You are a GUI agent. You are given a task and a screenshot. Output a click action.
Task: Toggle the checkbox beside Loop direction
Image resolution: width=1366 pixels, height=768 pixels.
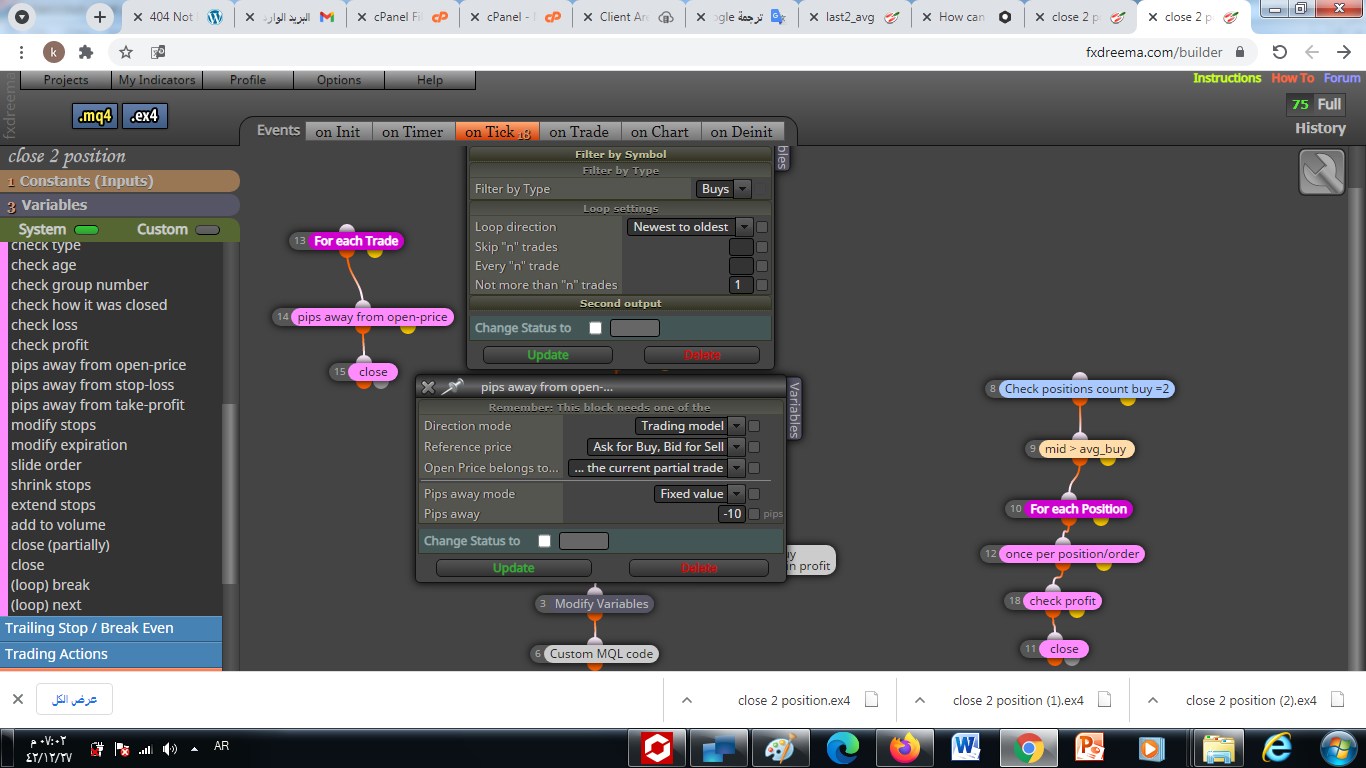[x=762, y=227]
